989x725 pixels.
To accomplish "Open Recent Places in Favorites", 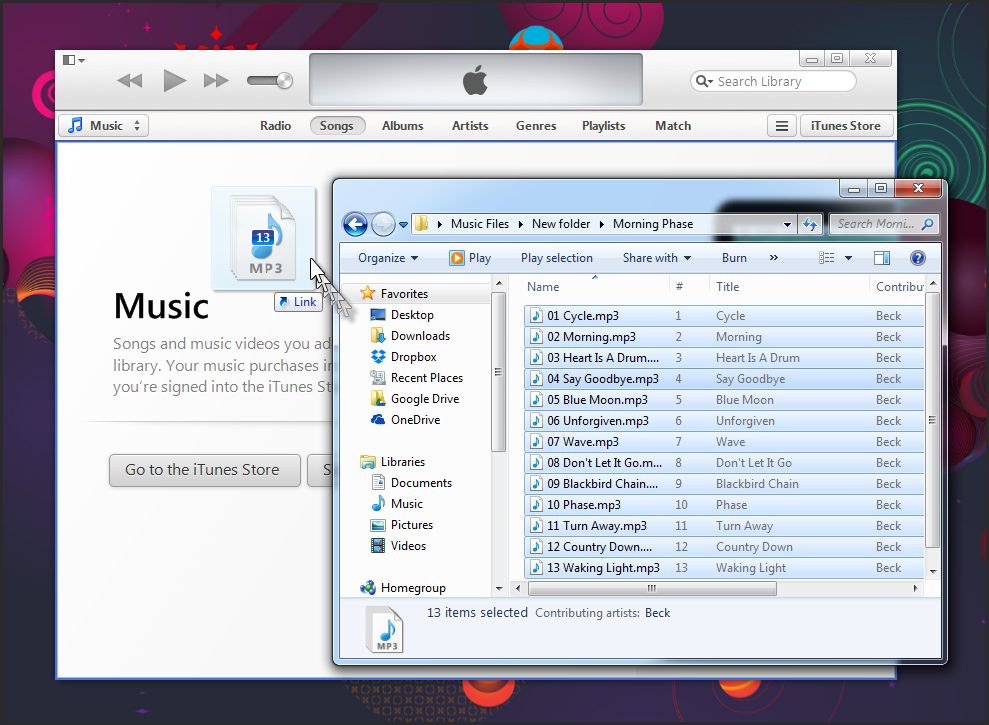I will pos(426,378).
